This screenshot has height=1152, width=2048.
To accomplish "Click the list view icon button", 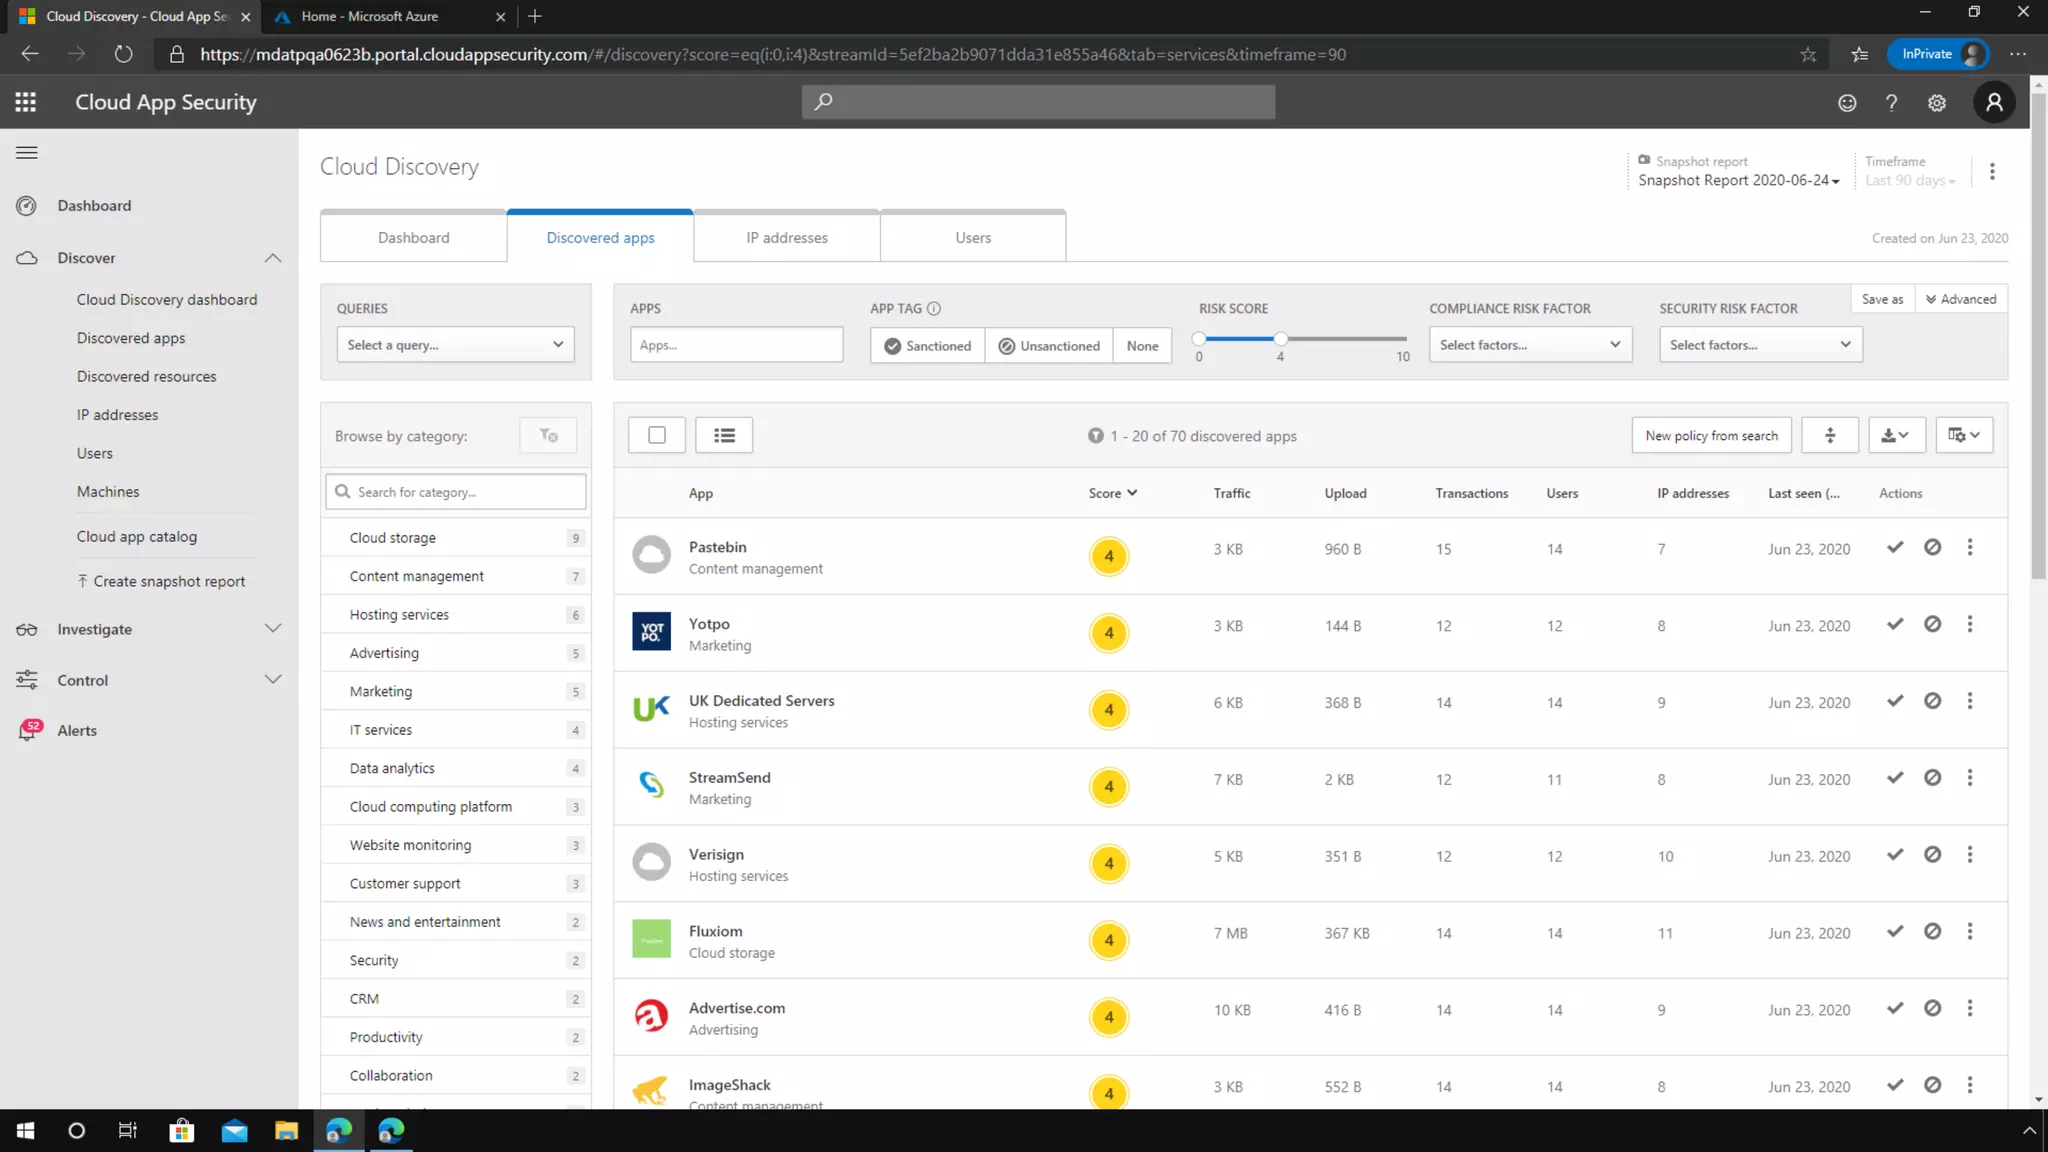I will point(724,435).
